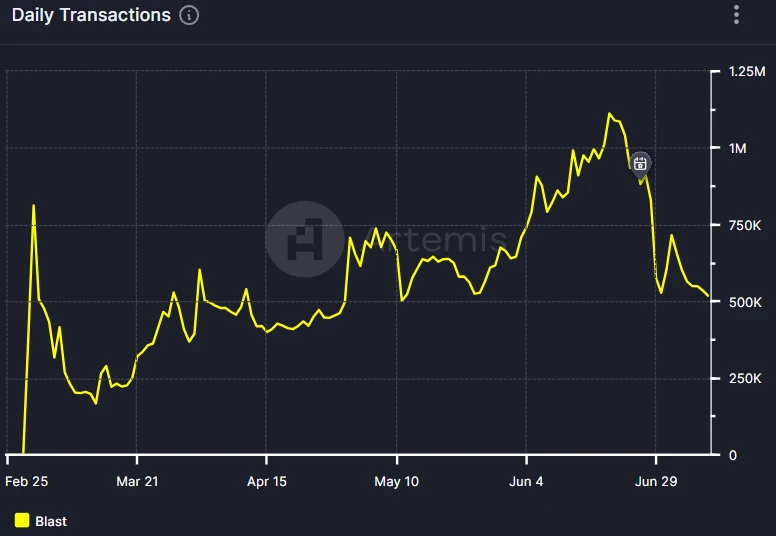
Task: Click the yellow Blast legend swatch
Action: (x=22, y=520)
